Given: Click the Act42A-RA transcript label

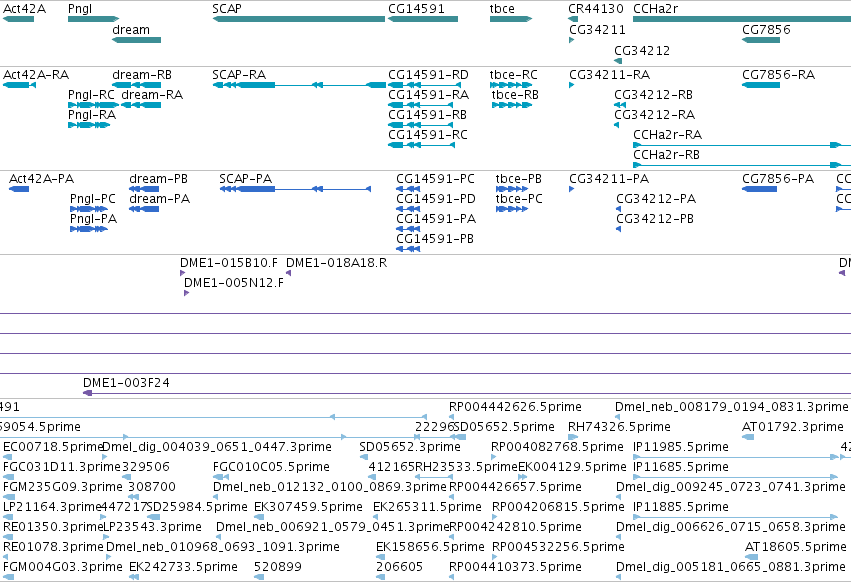Looking at the screenshot, I should pos(36,74).
